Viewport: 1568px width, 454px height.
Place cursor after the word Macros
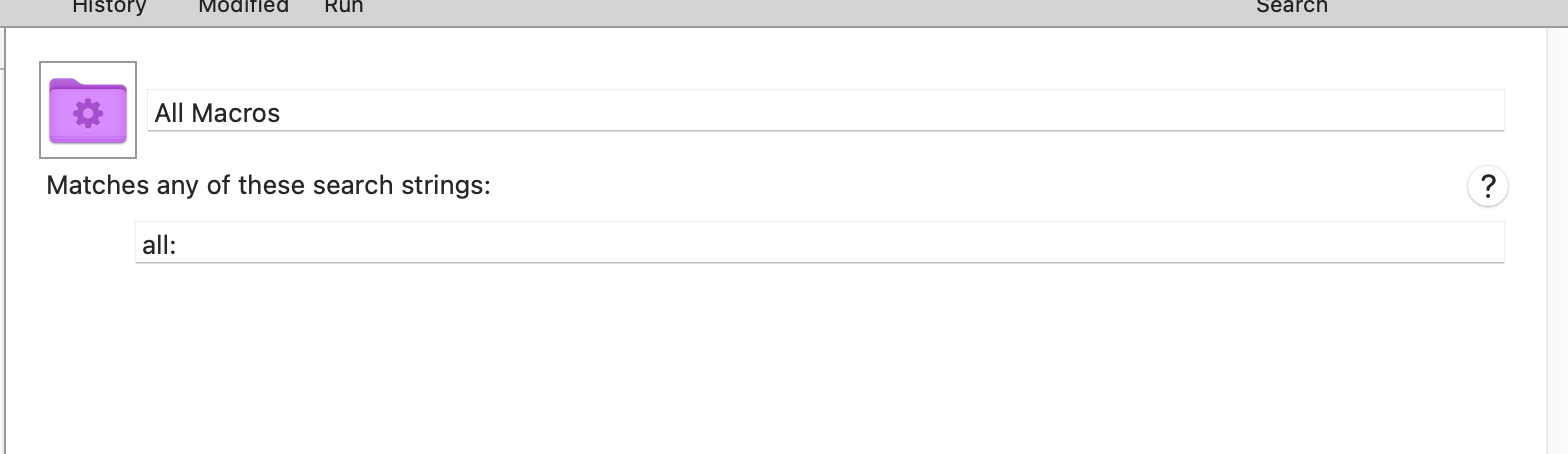[281, 113]
